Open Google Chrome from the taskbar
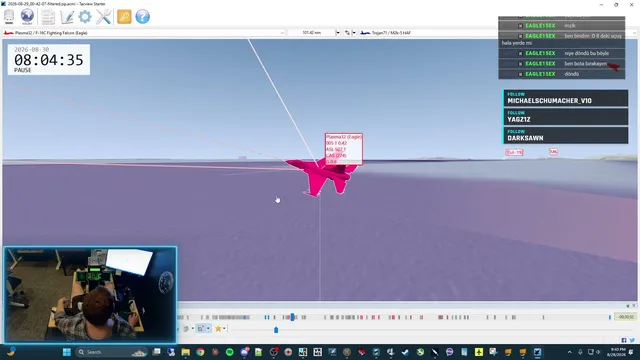Screen dimensions: 640x360 point(200,352)
